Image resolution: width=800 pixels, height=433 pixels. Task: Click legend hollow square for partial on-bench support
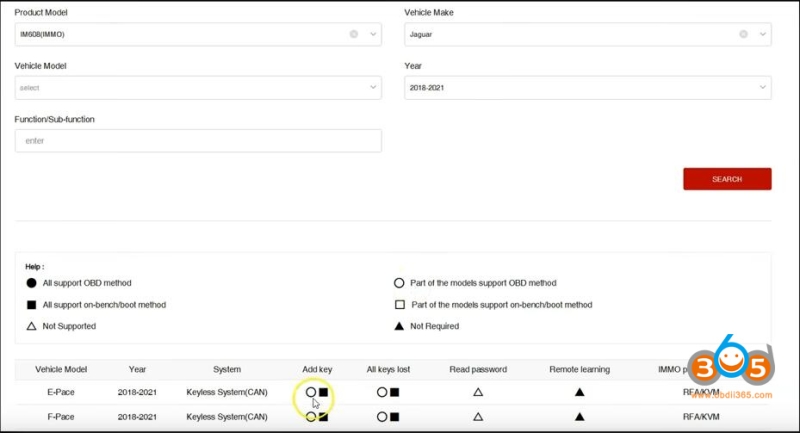pyautogui.click(x=400, y=304)
